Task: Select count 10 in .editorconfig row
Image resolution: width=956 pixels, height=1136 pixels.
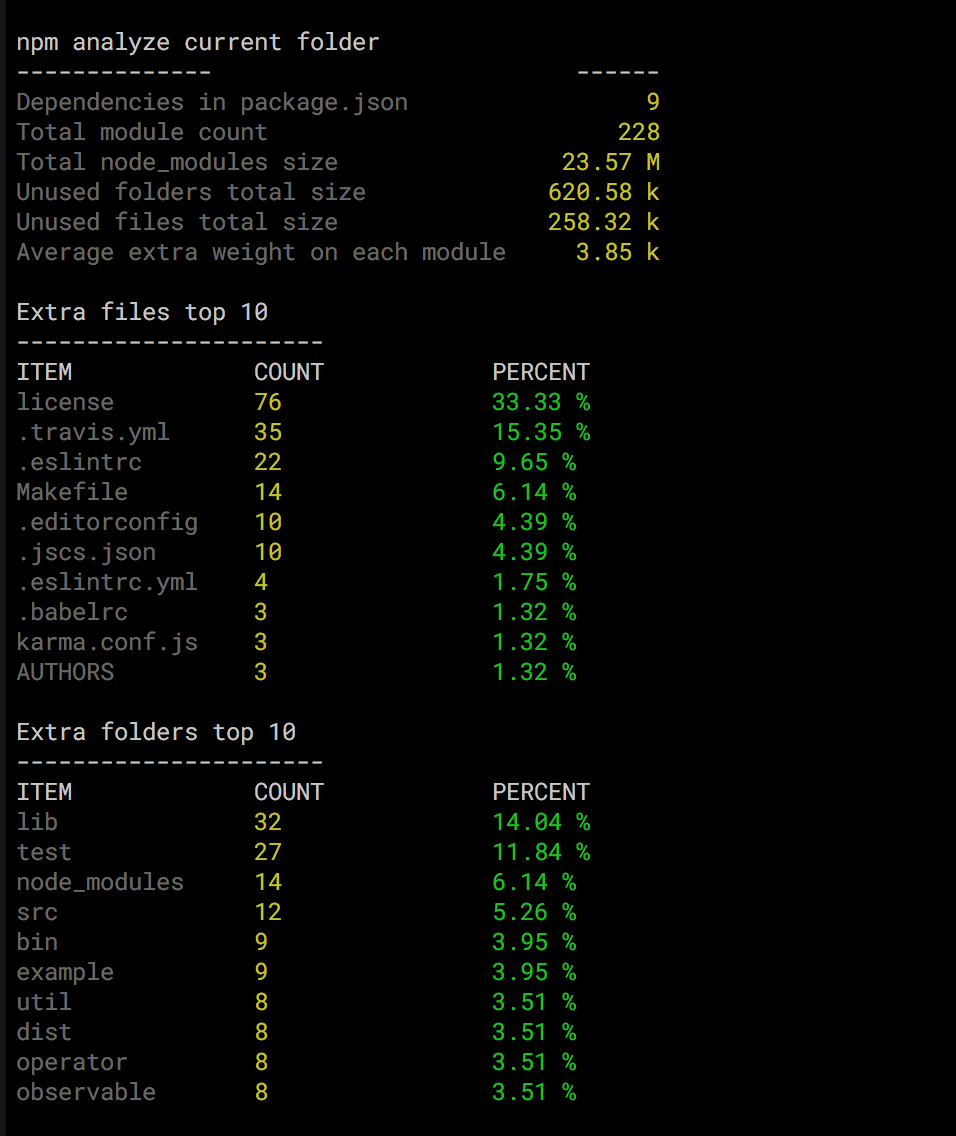Action: pos(268,522)
